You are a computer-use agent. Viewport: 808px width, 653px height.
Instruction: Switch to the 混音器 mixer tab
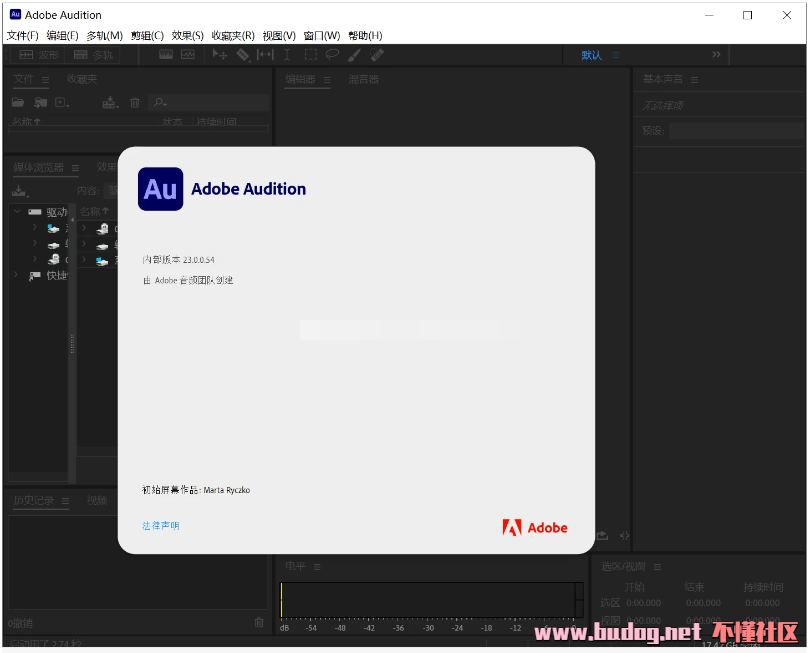364,79
